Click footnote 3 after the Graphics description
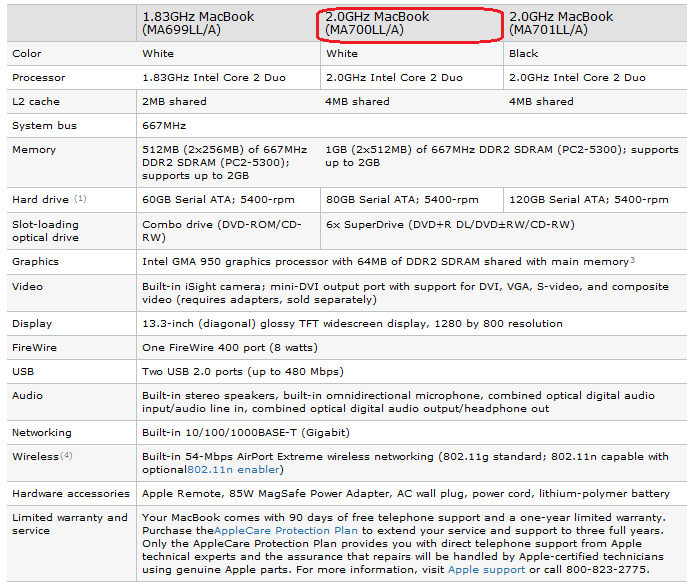Viewport: 687px width, 588px height. (x=632, y=260)
